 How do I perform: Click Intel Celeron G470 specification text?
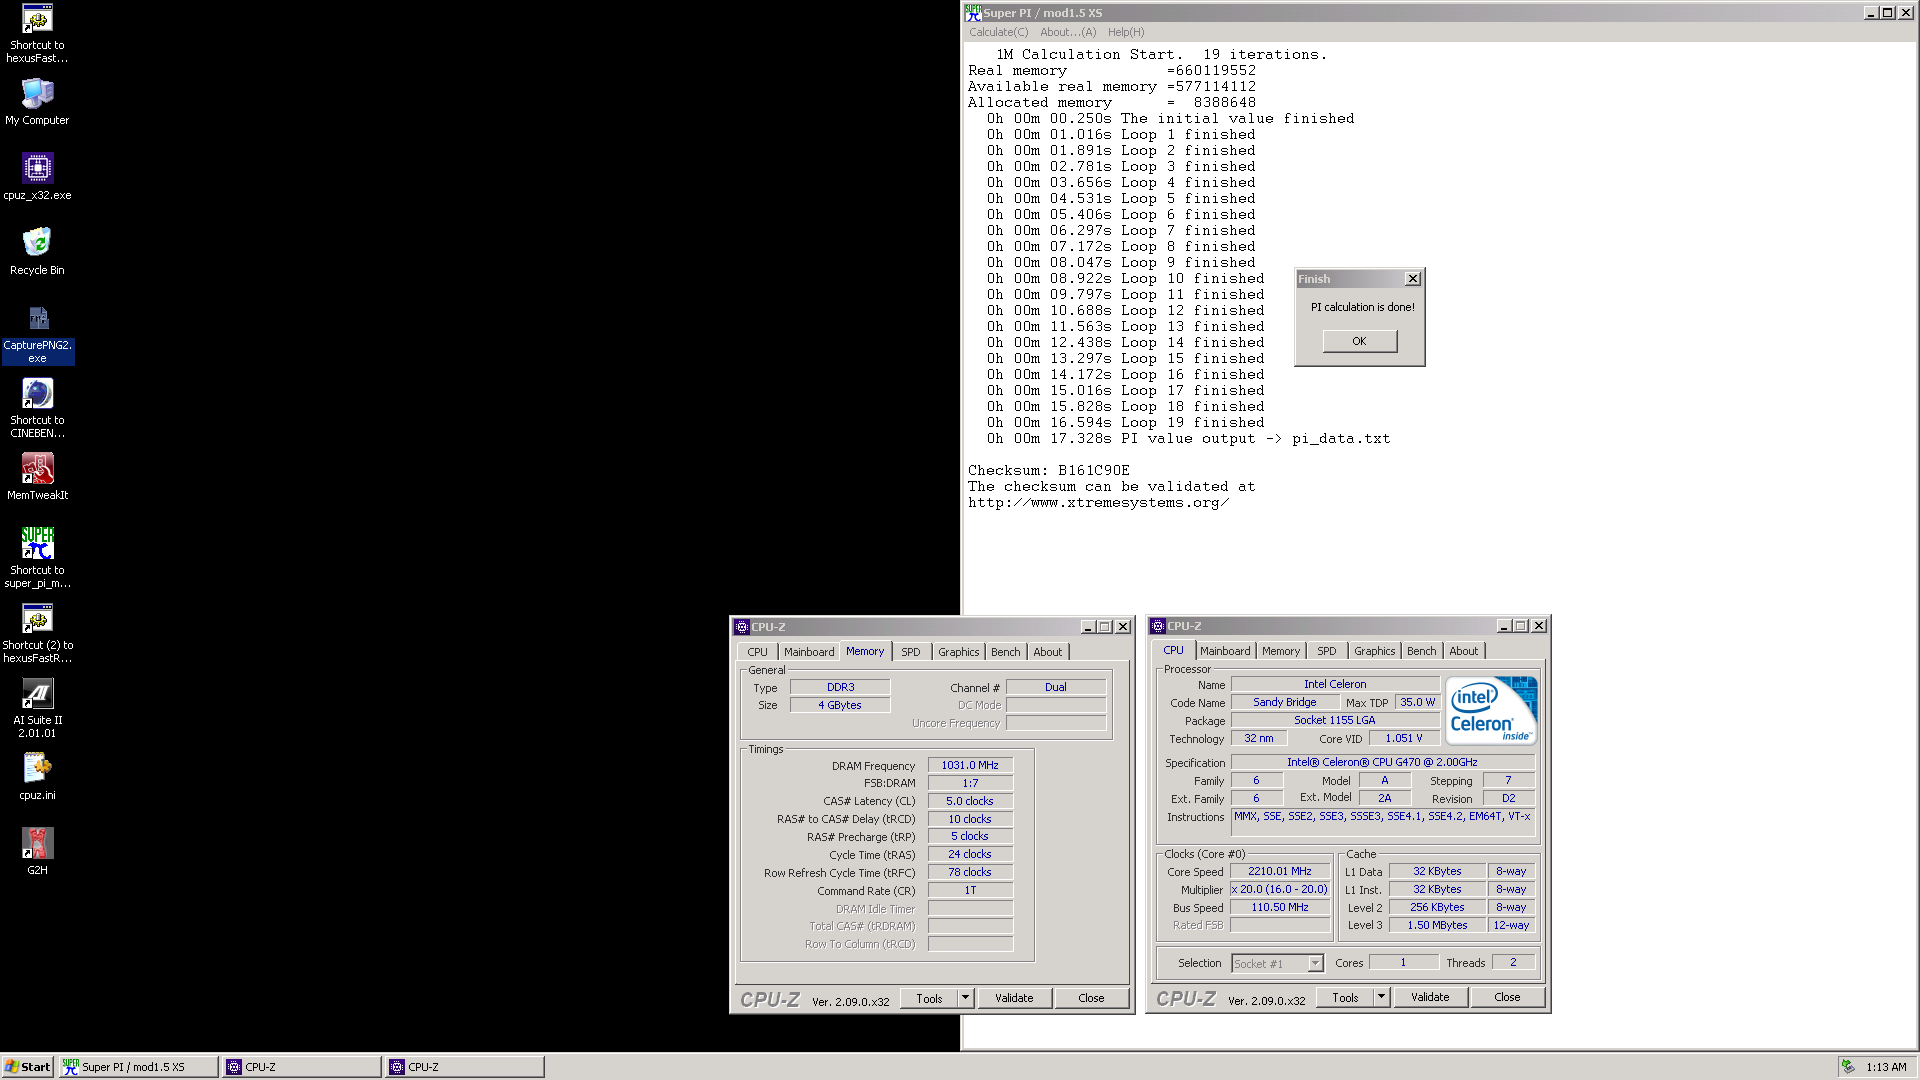tap(1382, 762)
